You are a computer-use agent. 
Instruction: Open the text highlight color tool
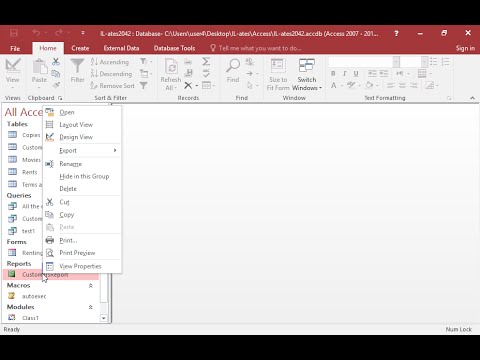[351, 85]
